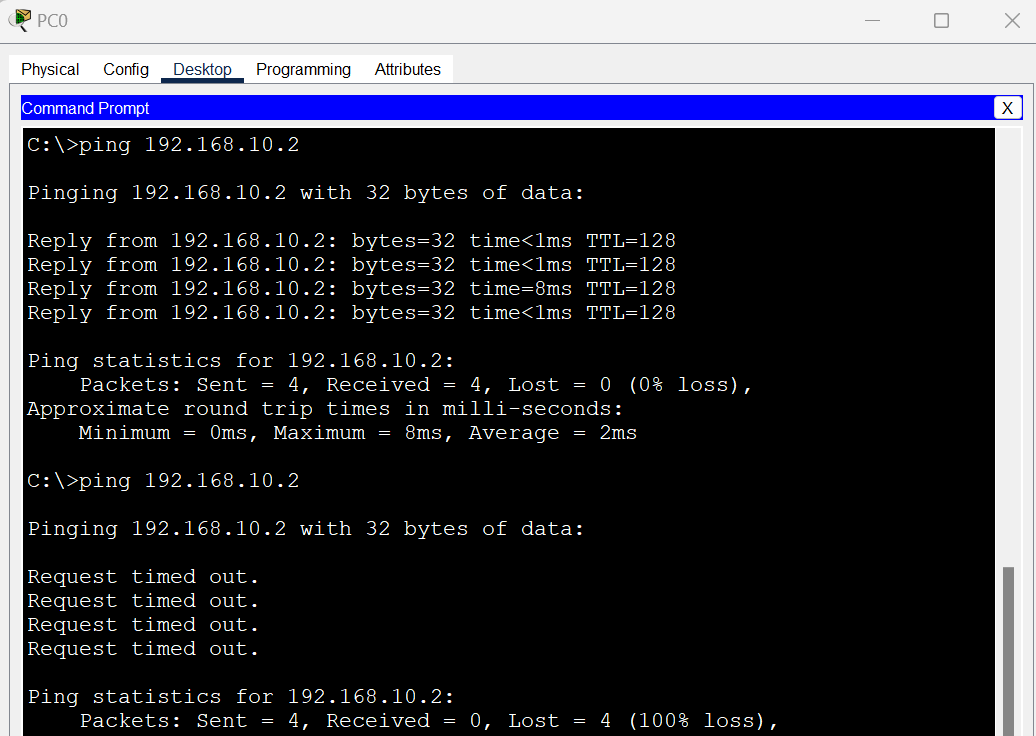Viewport: 1036px width, 736px height.
Task: Click the Command Prompt blue title bar
Action: (x=507, y=108)
